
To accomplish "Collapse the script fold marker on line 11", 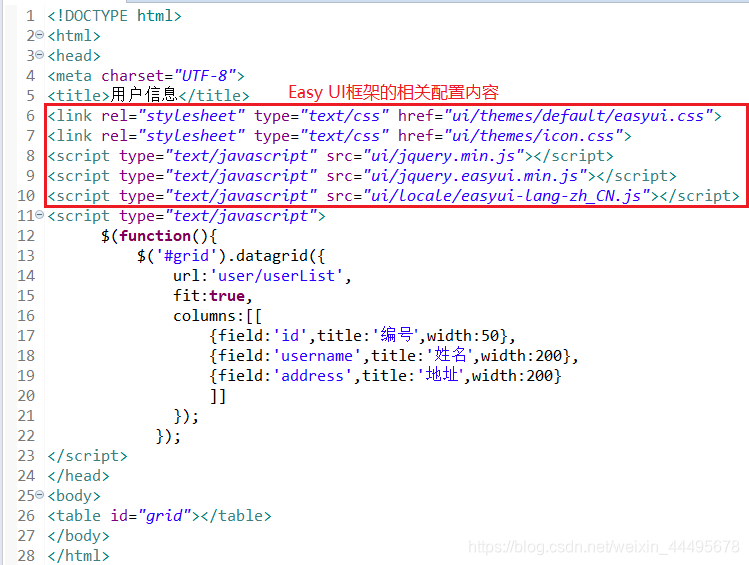I will [40, 215].
